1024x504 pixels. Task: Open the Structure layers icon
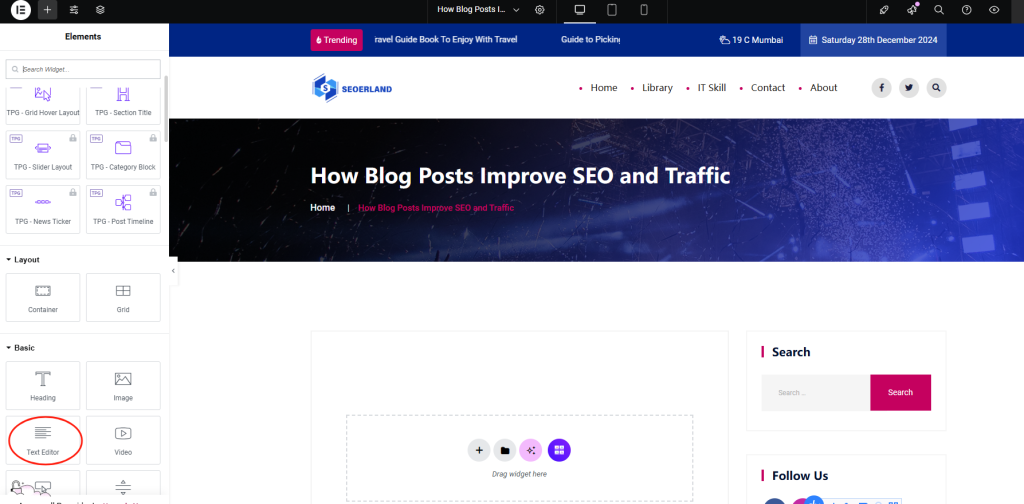pos(99,10)
